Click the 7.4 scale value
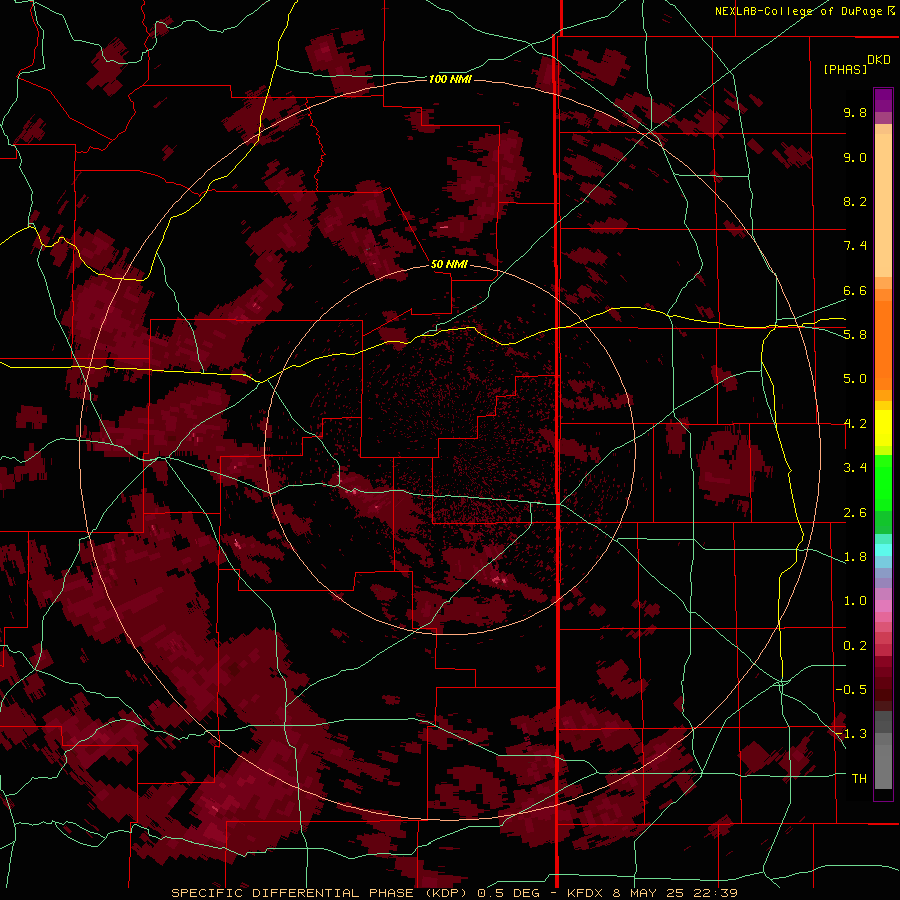This screenshot has height=900, width=900. tap(855, 246)
